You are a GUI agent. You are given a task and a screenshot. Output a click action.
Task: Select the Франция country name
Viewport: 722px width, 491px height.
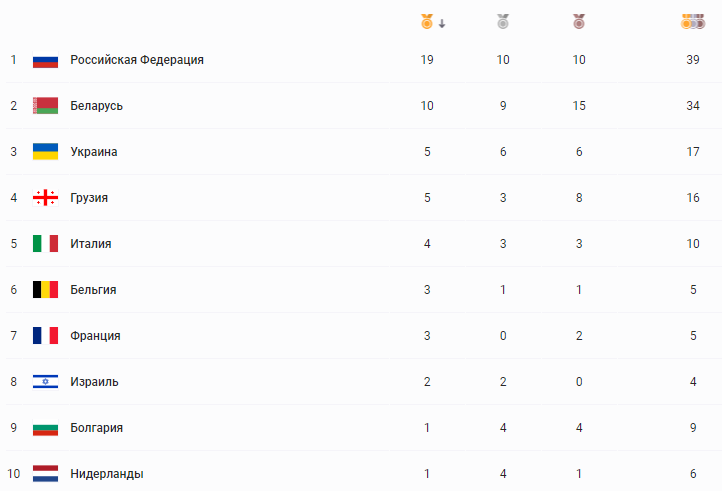point(95,336)
